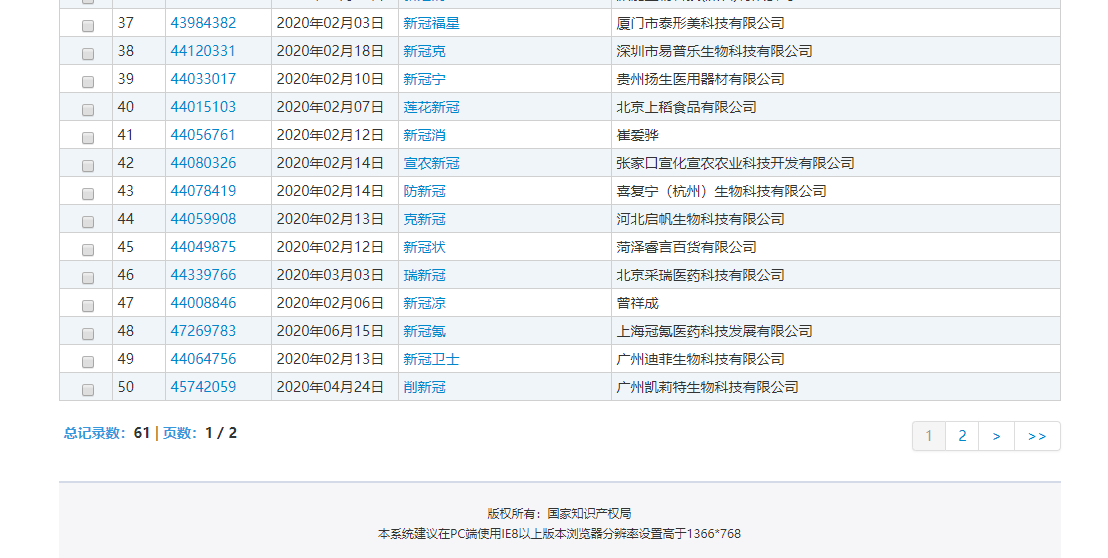Open the trademark 莲花新冠
This screenshot has width=1108, height=558.
pos(431,107)
